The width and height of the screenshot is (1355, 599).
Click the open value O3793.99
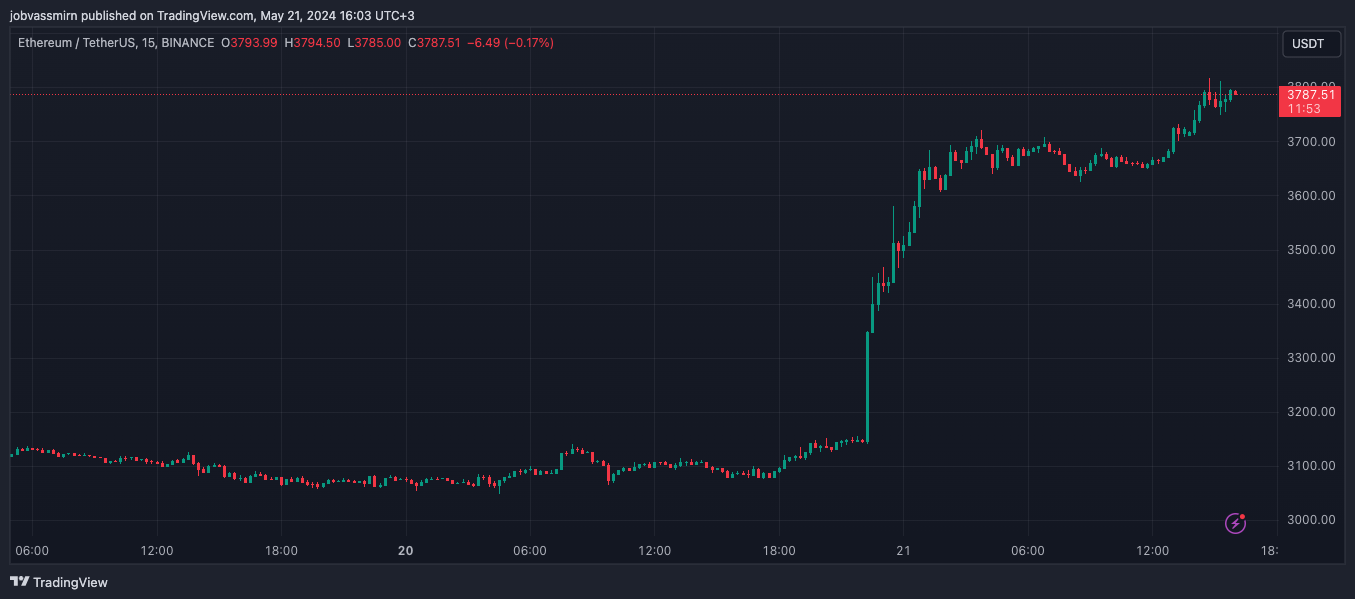pyautogui.click(x=250, y=43)
